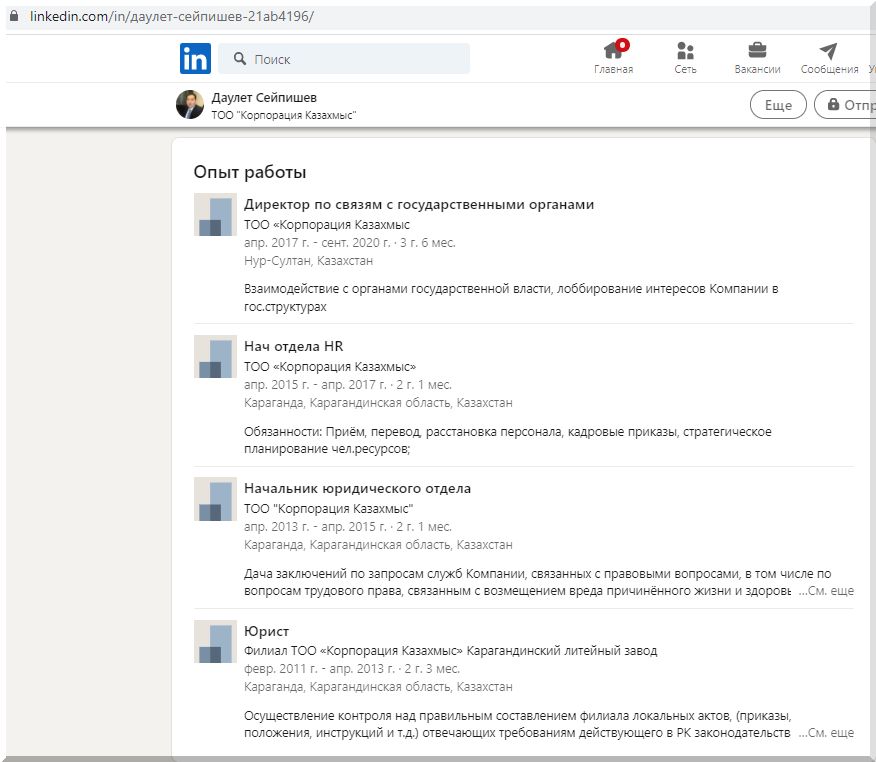Viewport: 876px width, 762px height.
Task: Click the locked Отпр message button
Action: click(845, 105)
